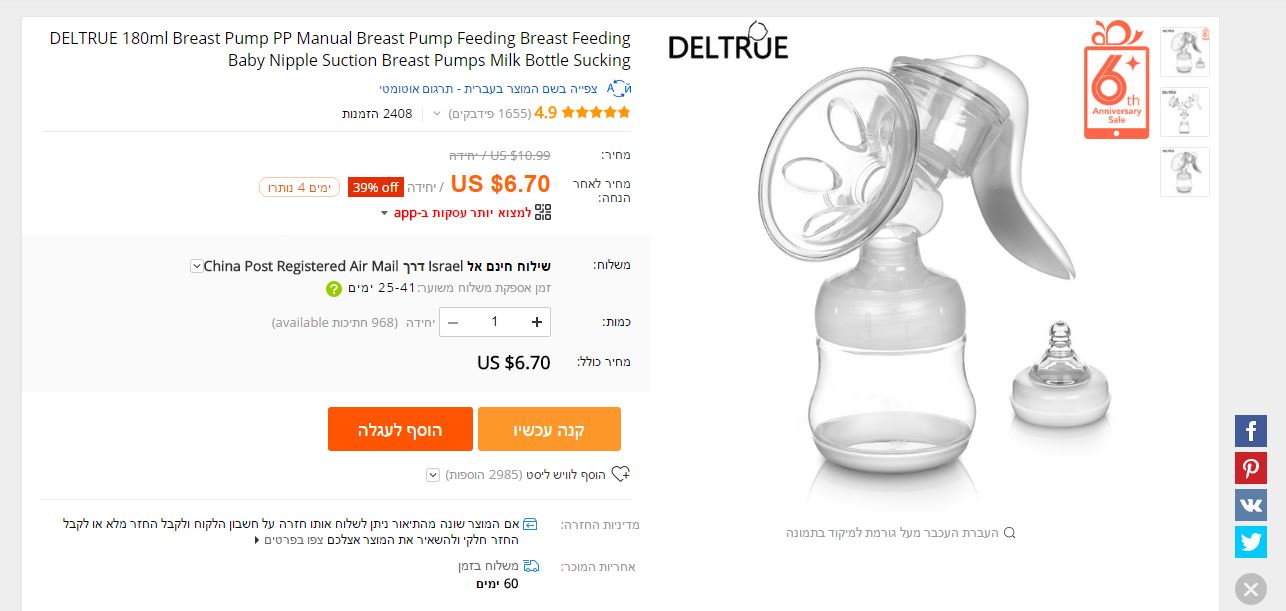The image size is (1286, 611).
Task: Share product on Facebook
Action: 1250,431
